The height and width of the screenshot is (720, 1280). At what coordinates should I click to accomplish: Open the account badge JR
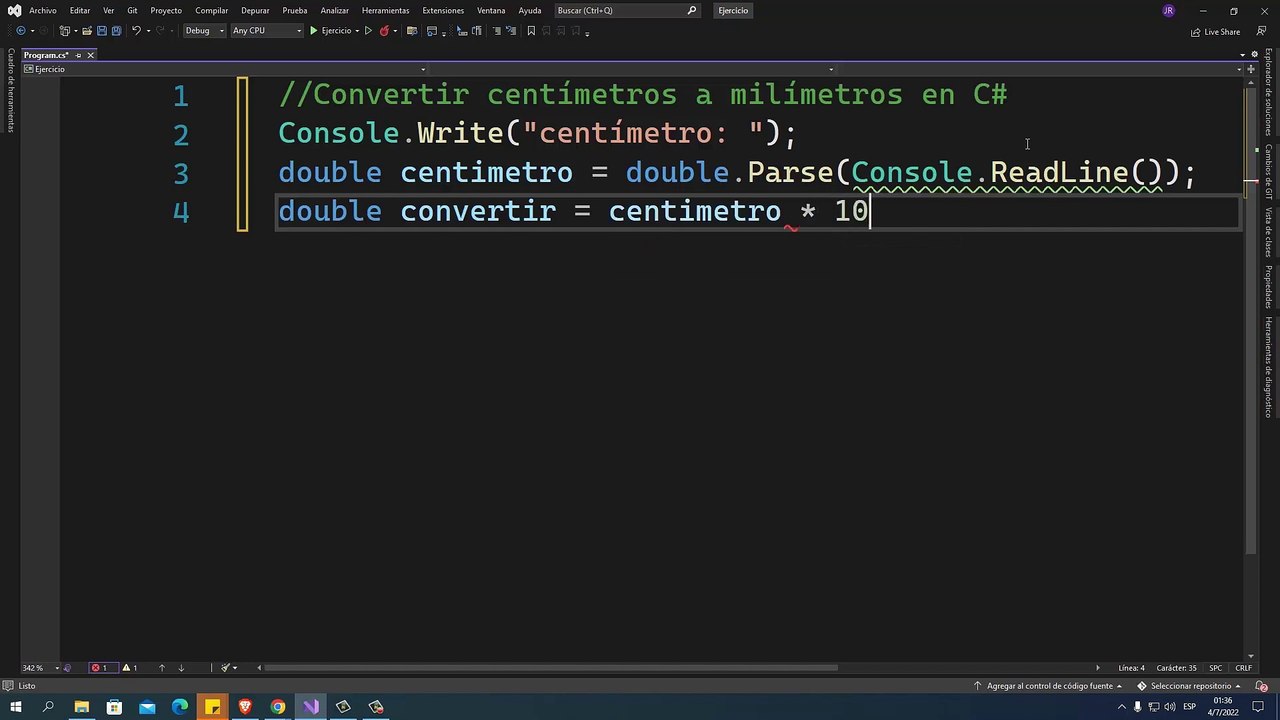click(1168, 10)
